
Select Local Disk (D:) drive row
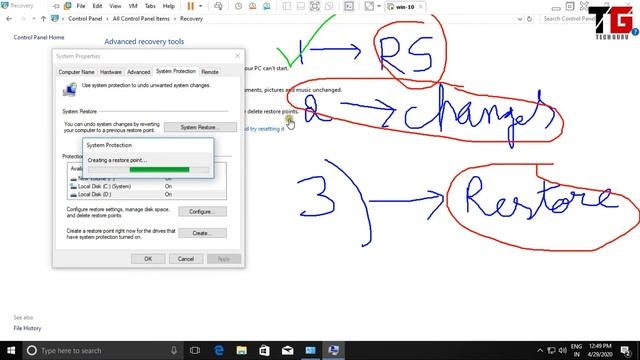pos(147,195)
